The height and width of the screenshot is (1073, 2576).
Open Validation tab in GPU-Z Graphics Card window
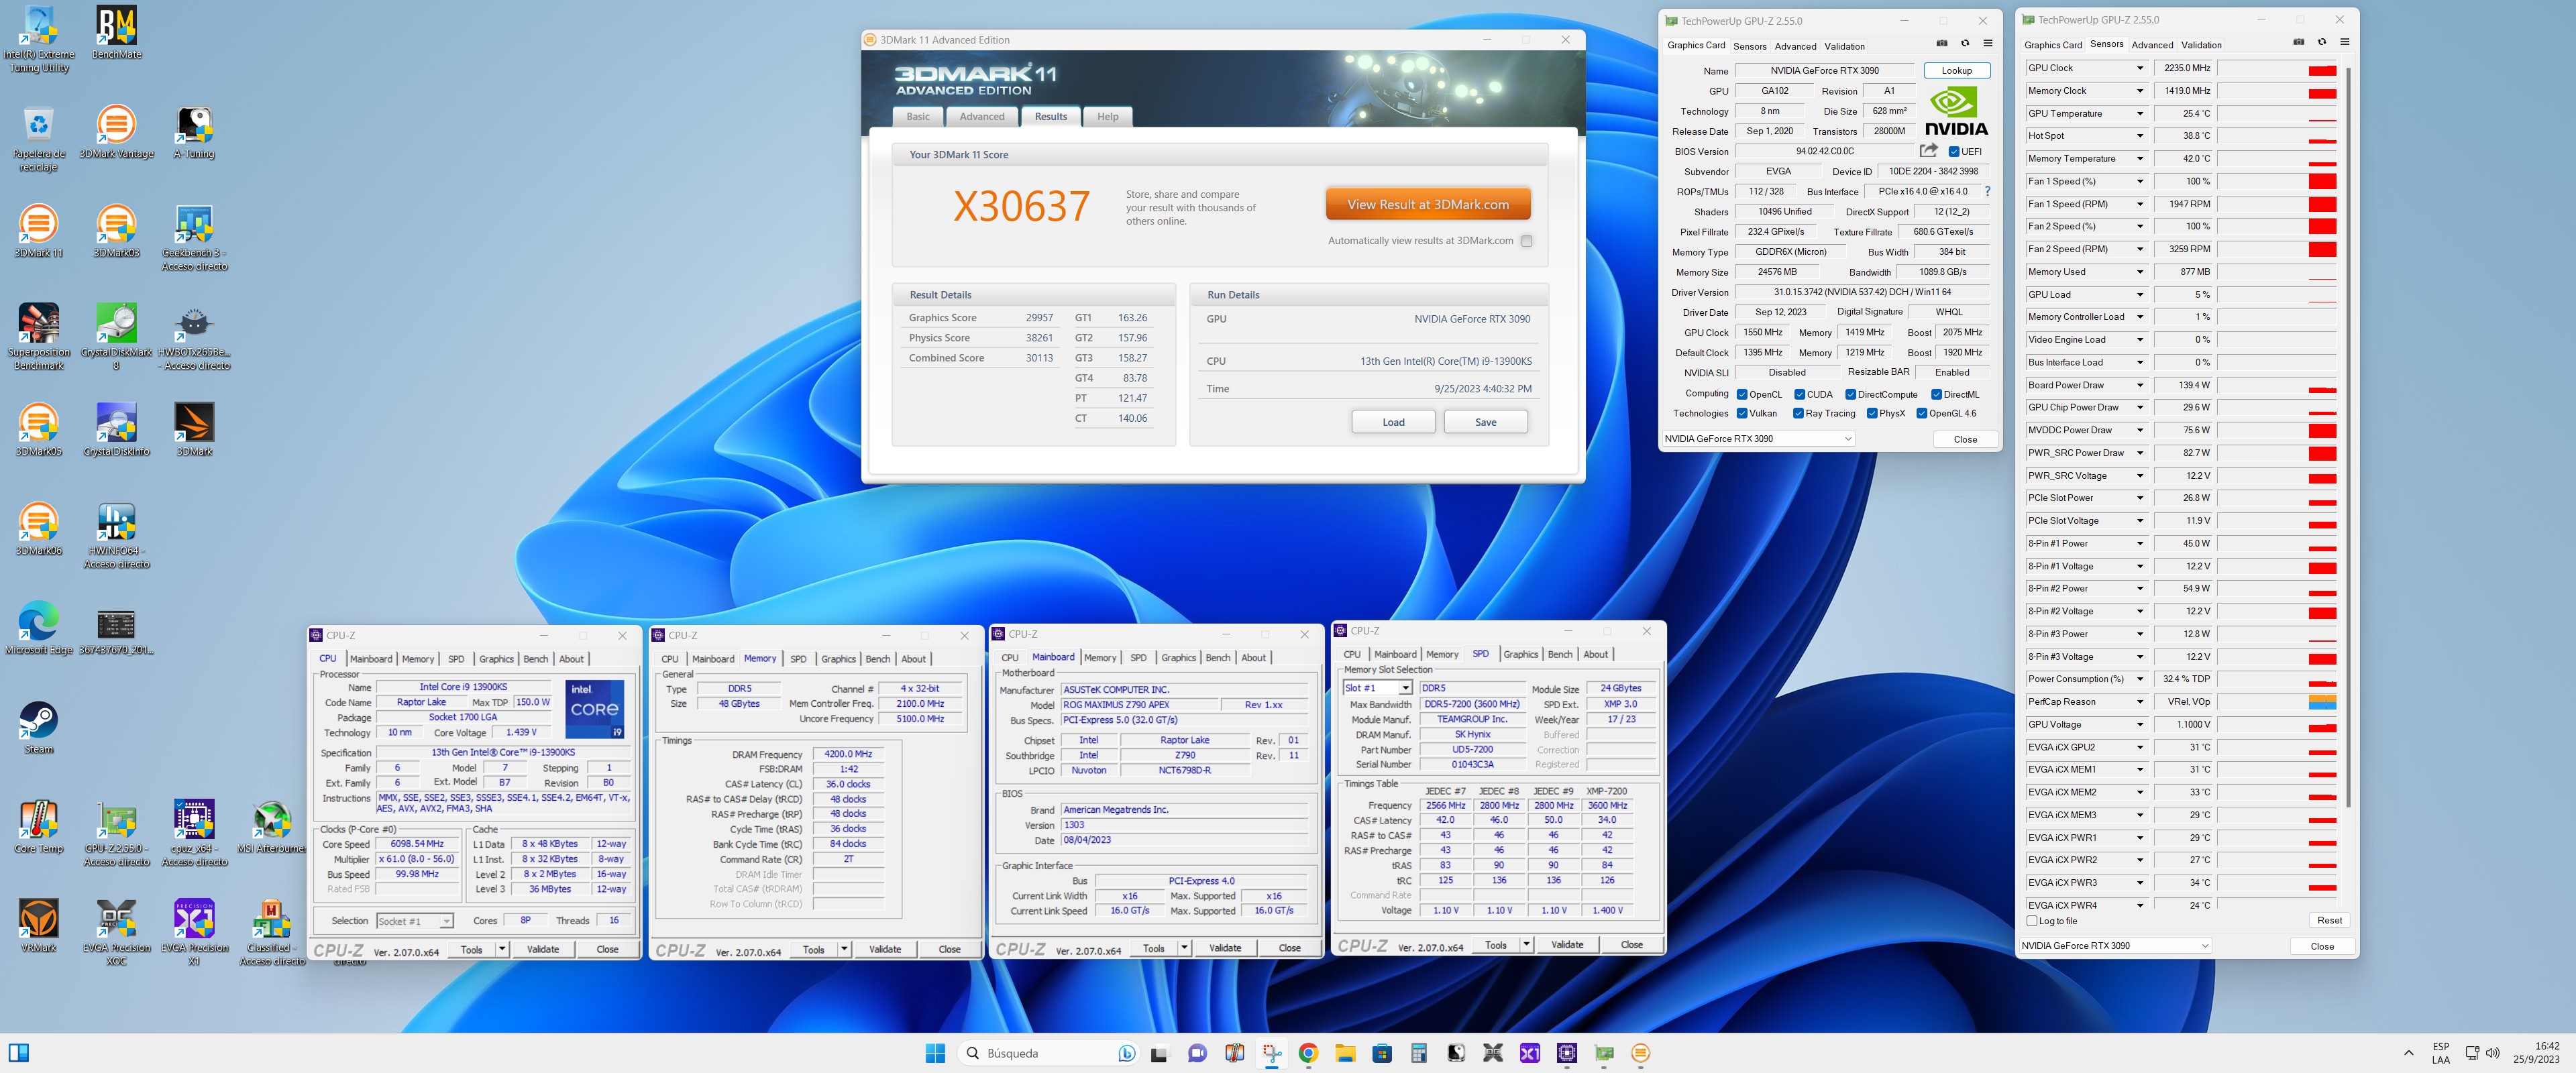[x=1844, y=46]
